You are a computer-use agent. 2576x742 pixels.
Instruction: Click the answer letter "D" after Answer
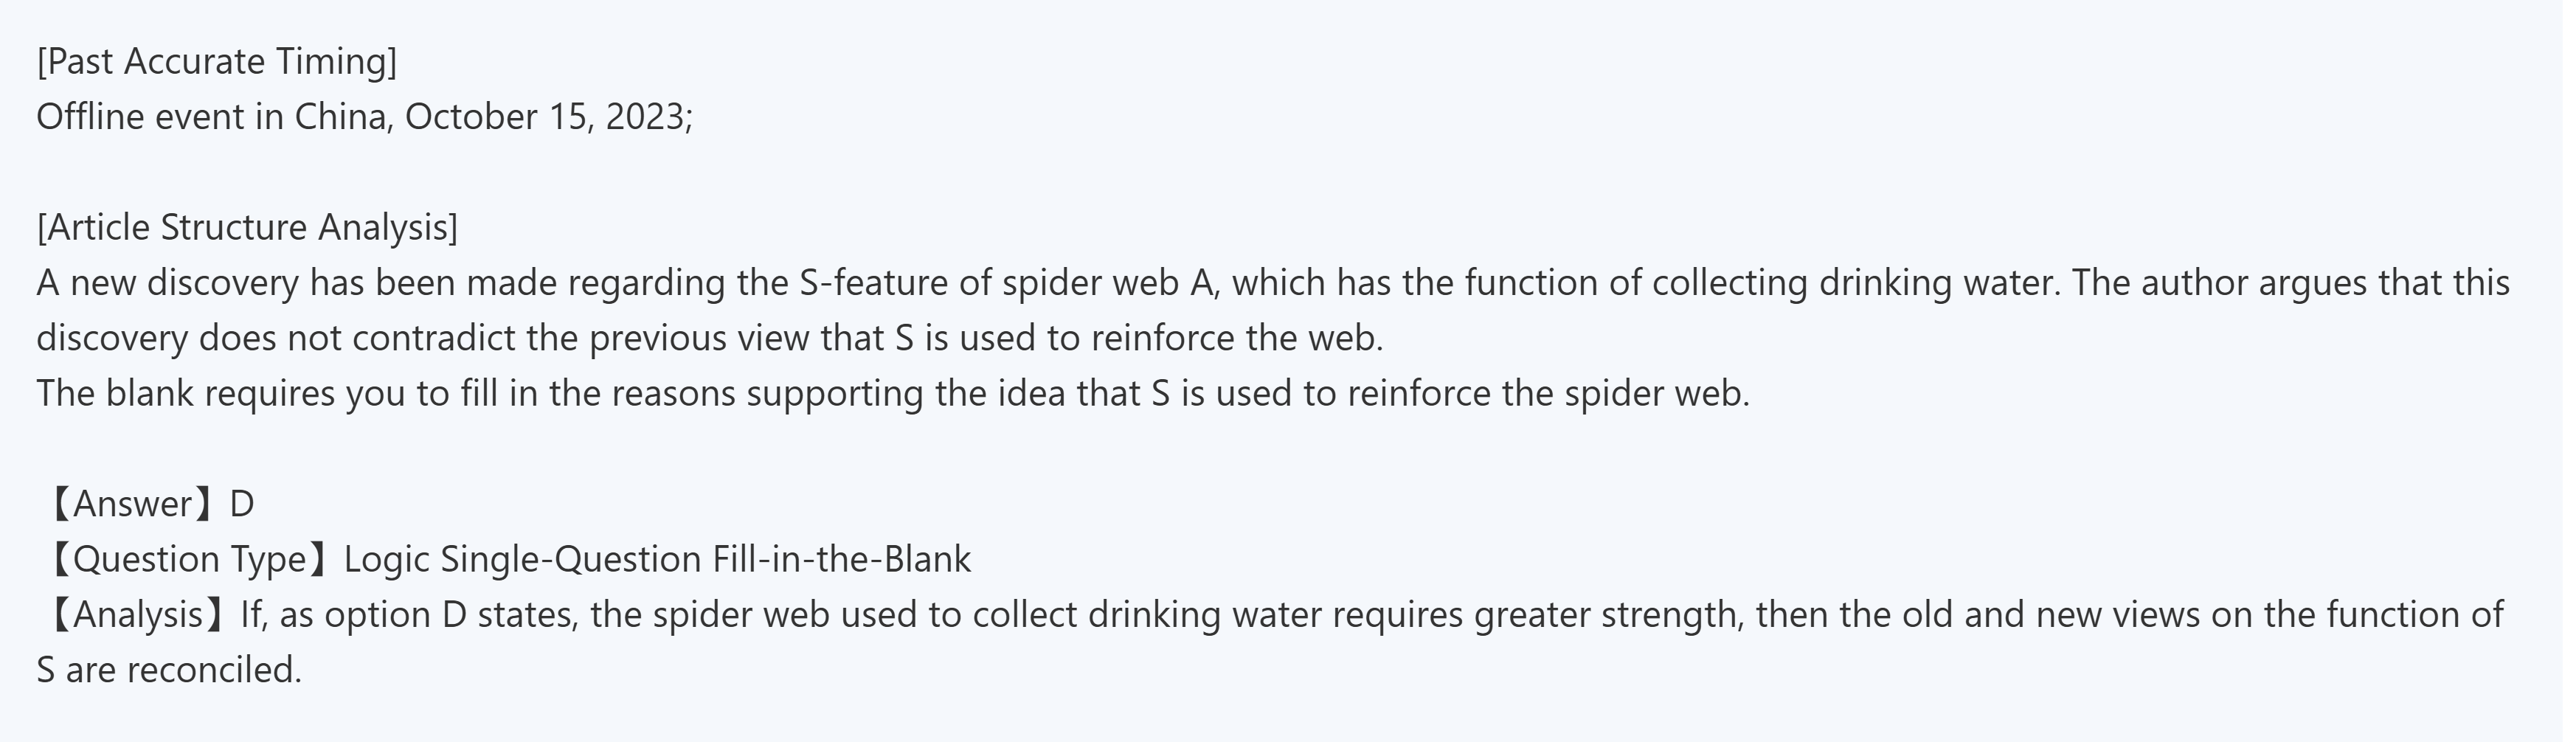242,503
